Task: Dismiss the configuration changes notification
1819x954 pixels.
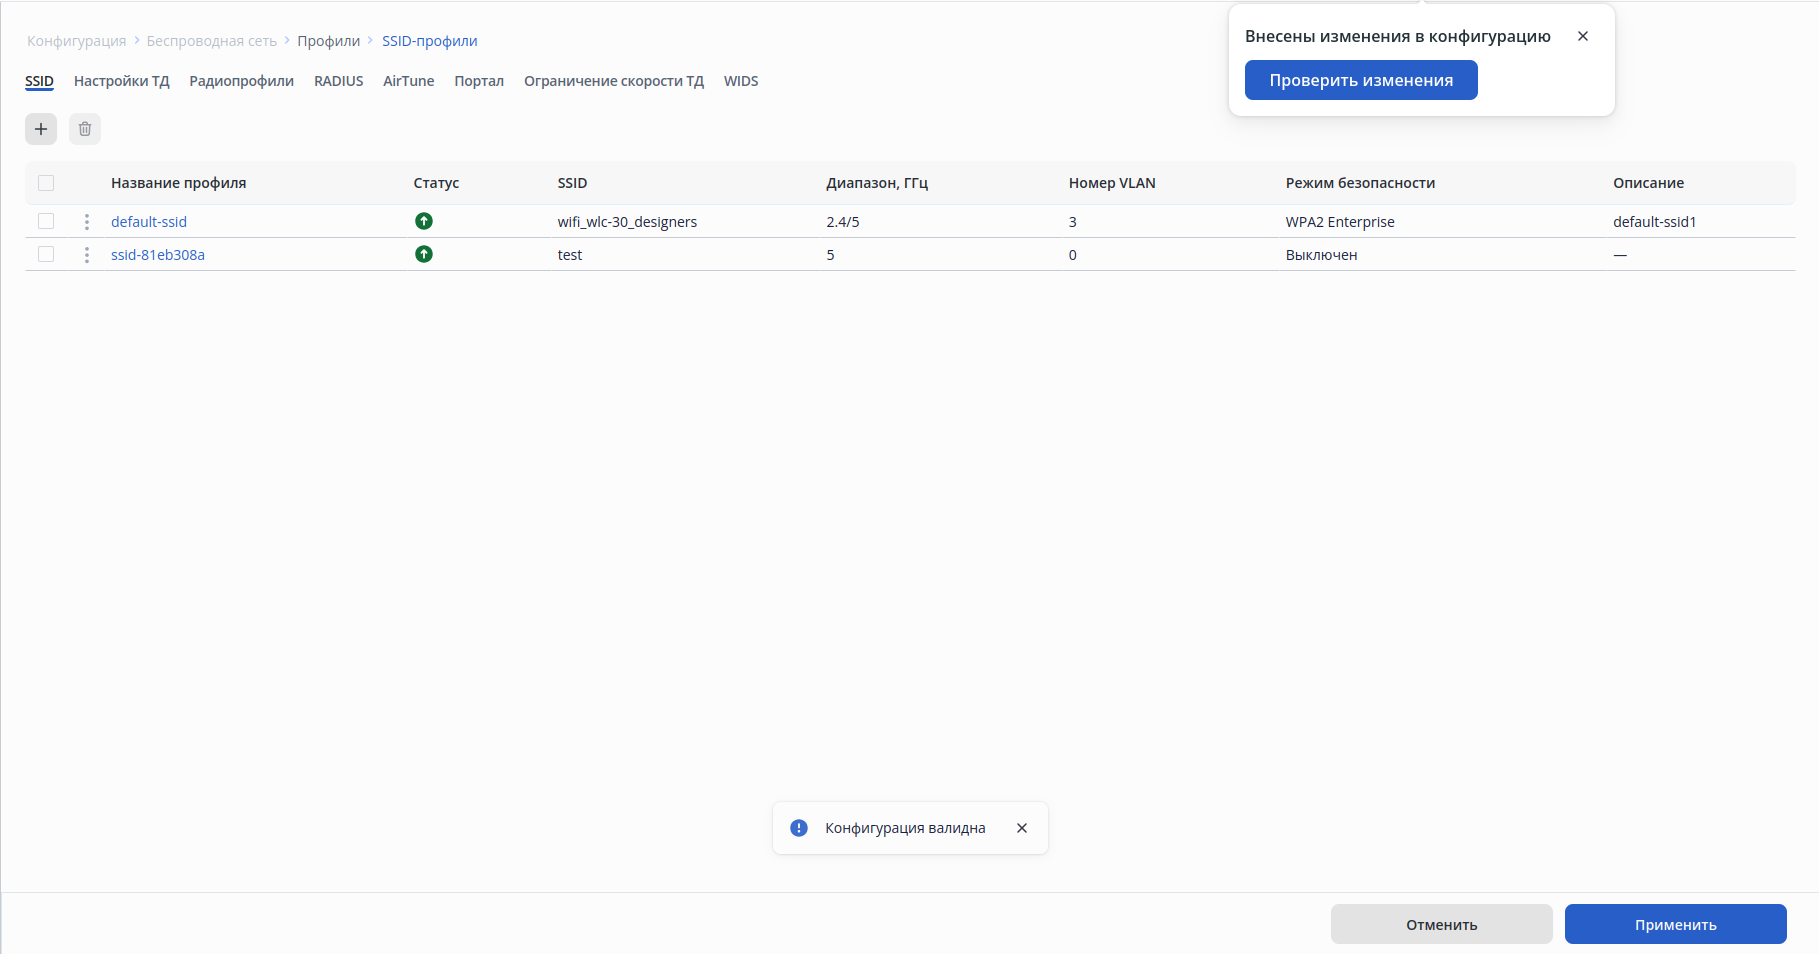Action: [1583, 36]
